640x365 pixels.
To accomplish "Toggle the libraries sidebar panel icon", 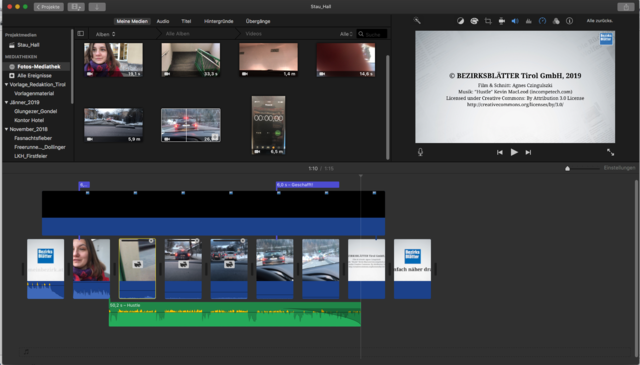I will pyautogui.click(x=80, y=33).
